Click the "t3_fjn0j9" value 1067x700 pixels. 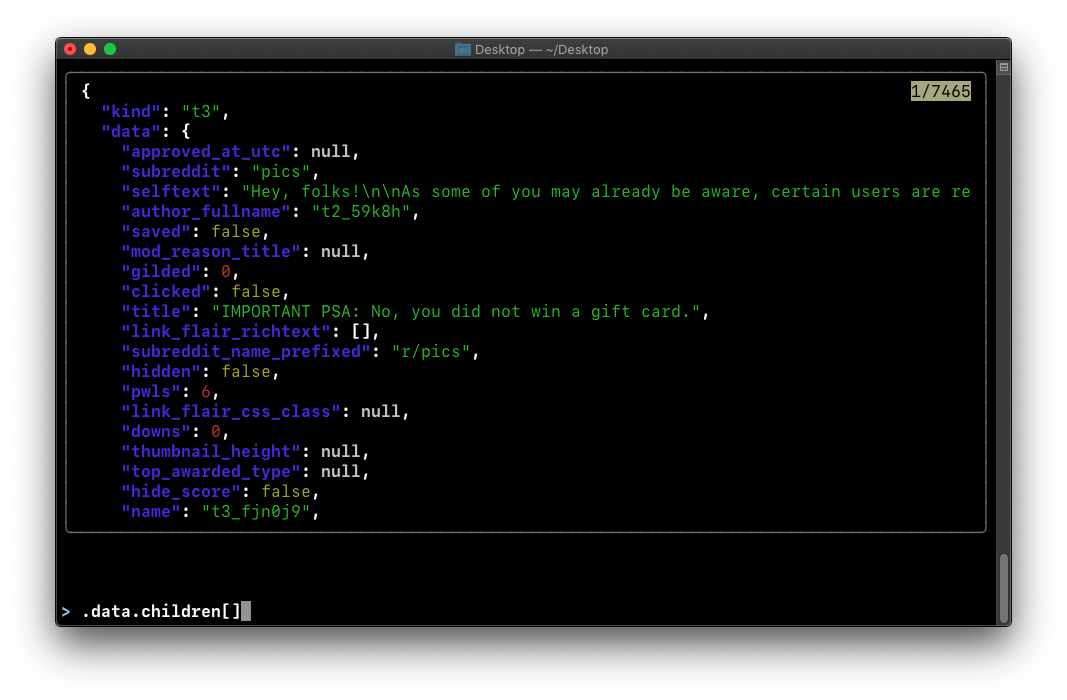click(x=256, y=512)
